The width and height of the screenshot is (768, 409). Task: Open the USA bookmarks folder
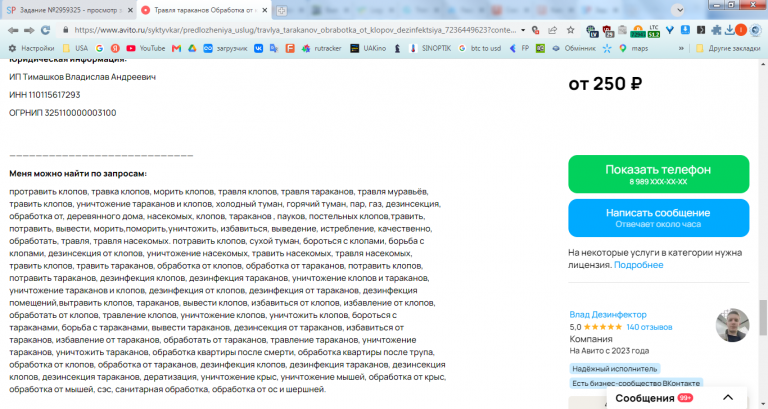[x=75, y=48]
